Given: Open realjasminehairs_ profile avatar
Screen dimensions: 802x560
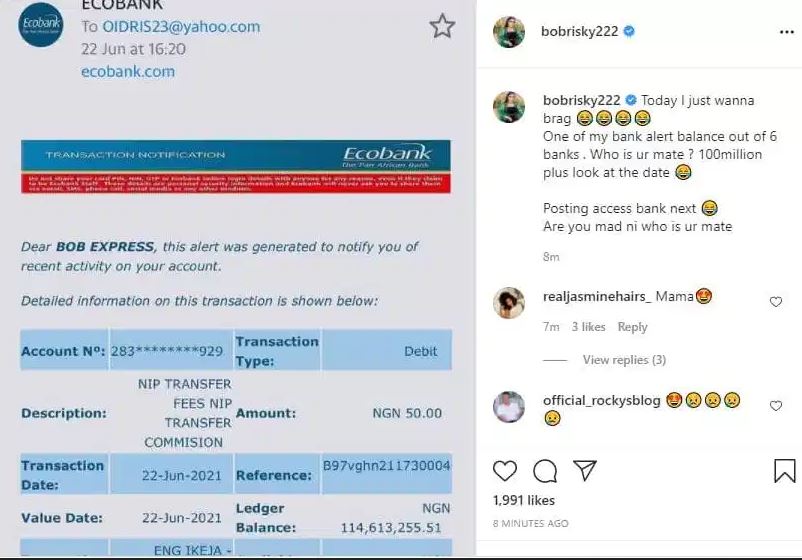Looking at the screenshot, I should coord(510,303).
